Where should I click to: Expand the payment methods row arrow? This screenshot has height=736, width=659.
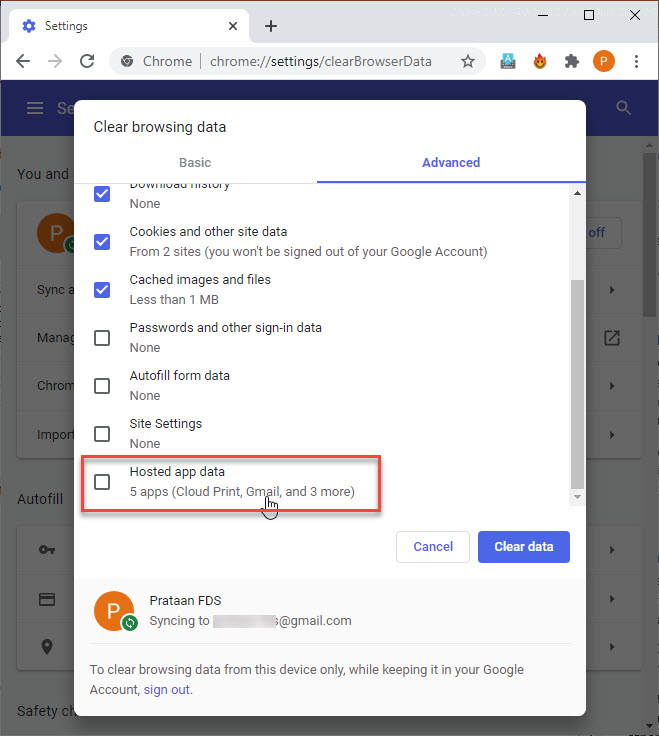(x=612, y=599)
